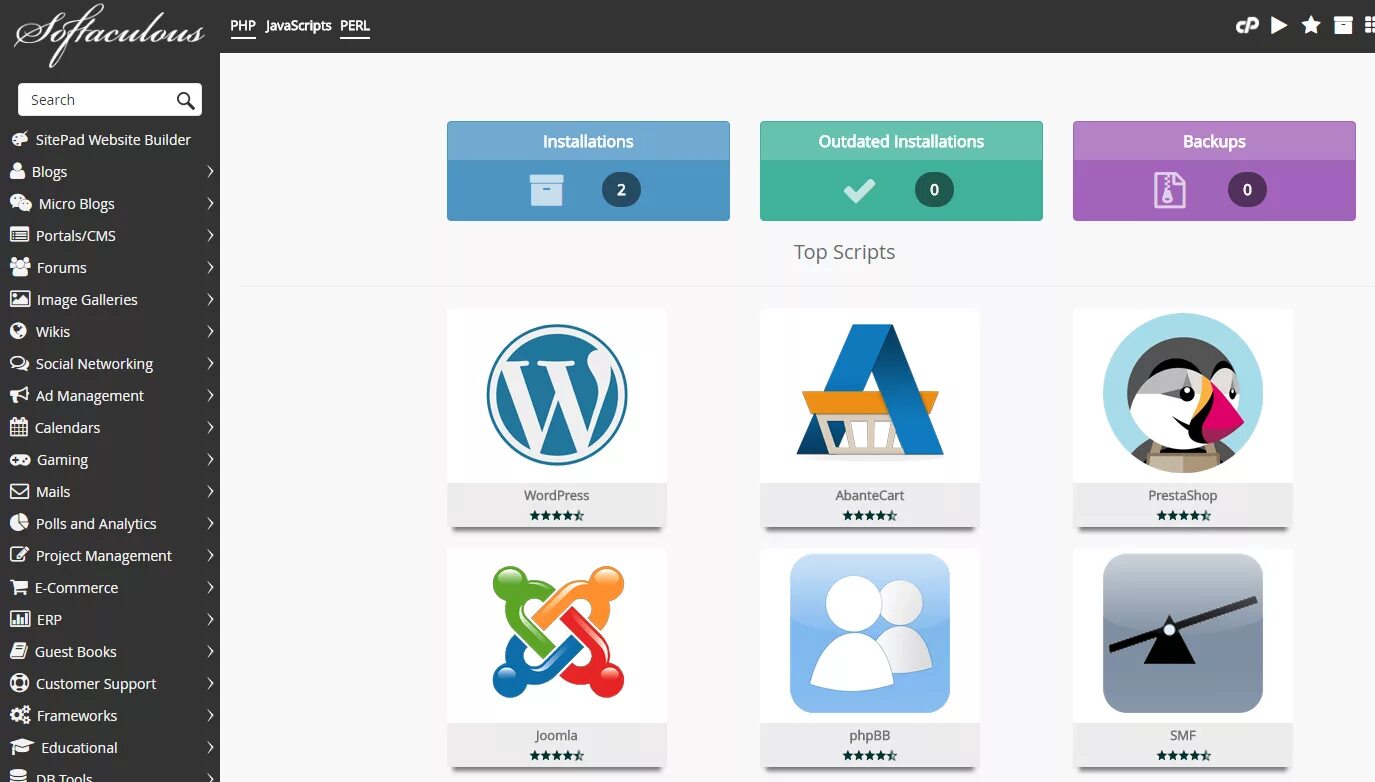Expand the Portals/CMS chevron
This screenshot has height=782, width=1375.
pos(210,235)
